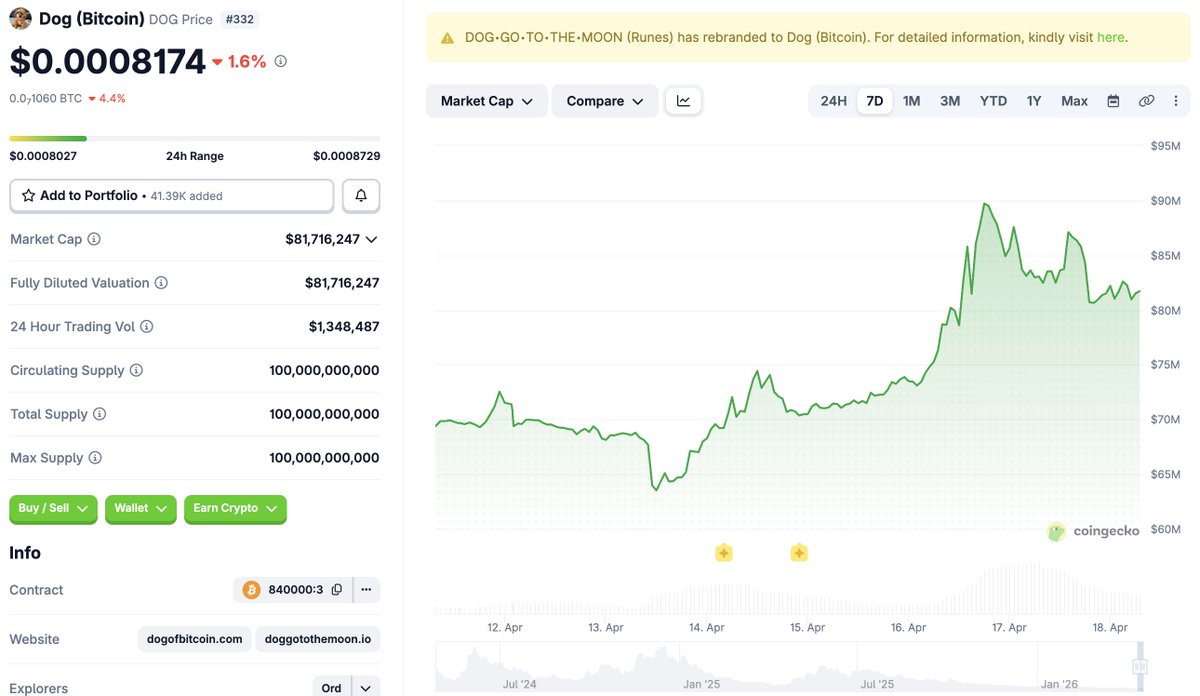Viewport: 1200px width, 696px height.
Task: Select the 3M time range
Action: click(950, 101)
